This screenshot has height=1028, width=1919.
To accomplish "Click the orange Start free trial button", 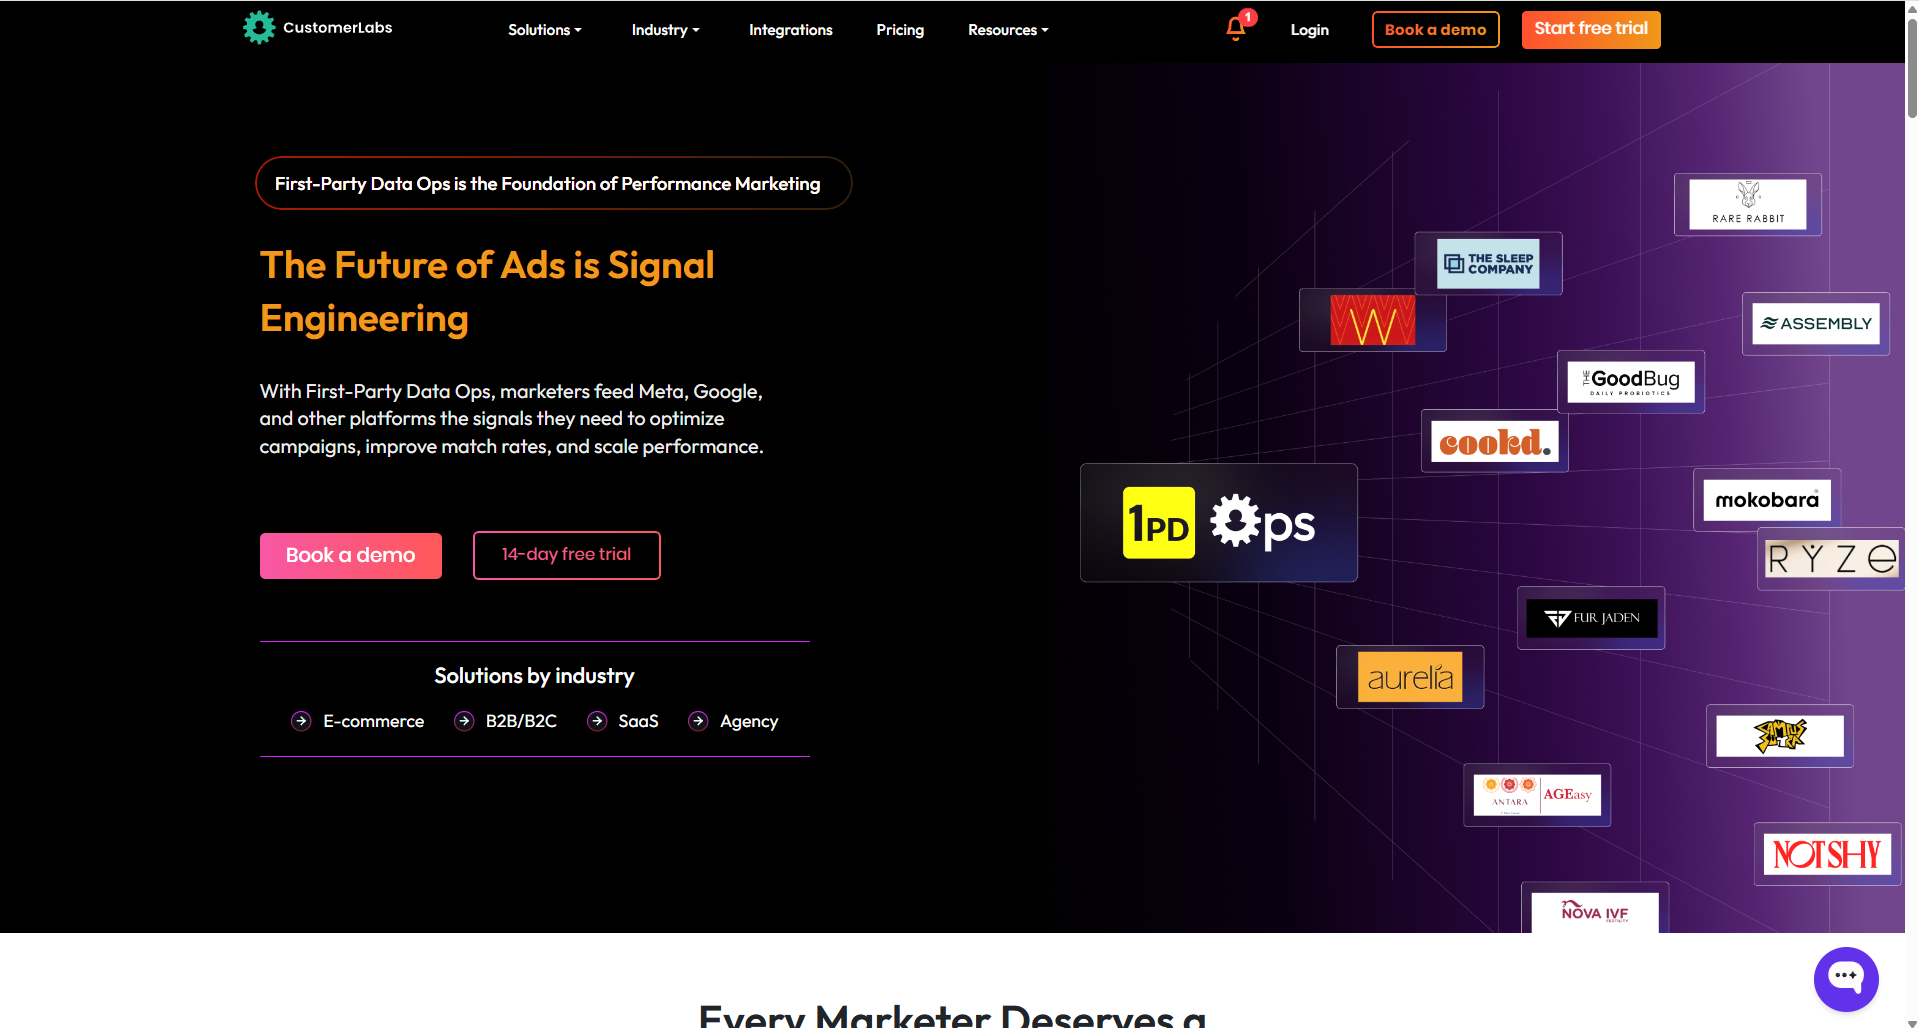I will (x=1590, y=29).
